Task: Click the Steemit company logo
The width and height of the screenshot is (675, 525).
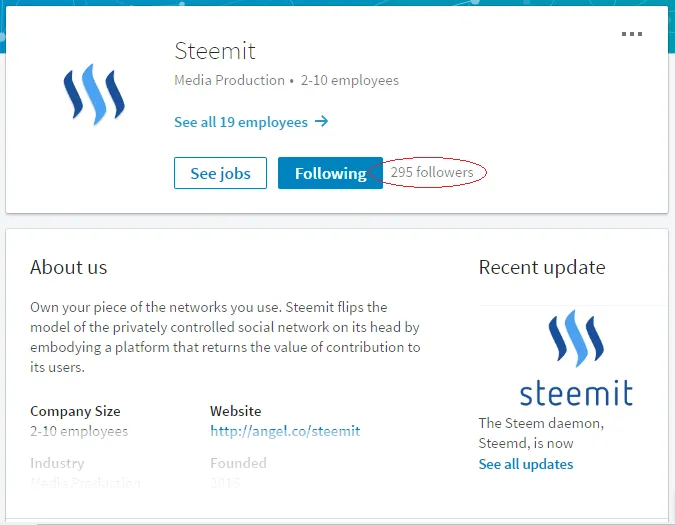Action: [x=94, y=94]
